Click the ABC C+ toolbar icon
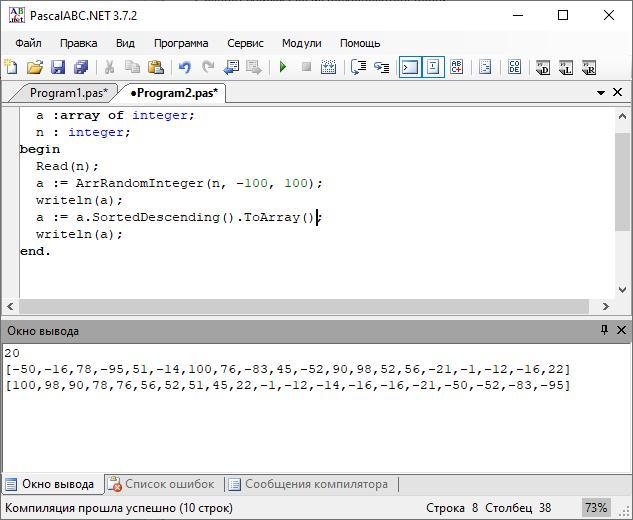The height and width of the screenshot is (520, 633). pyautogui.click(x=457, y=67)
